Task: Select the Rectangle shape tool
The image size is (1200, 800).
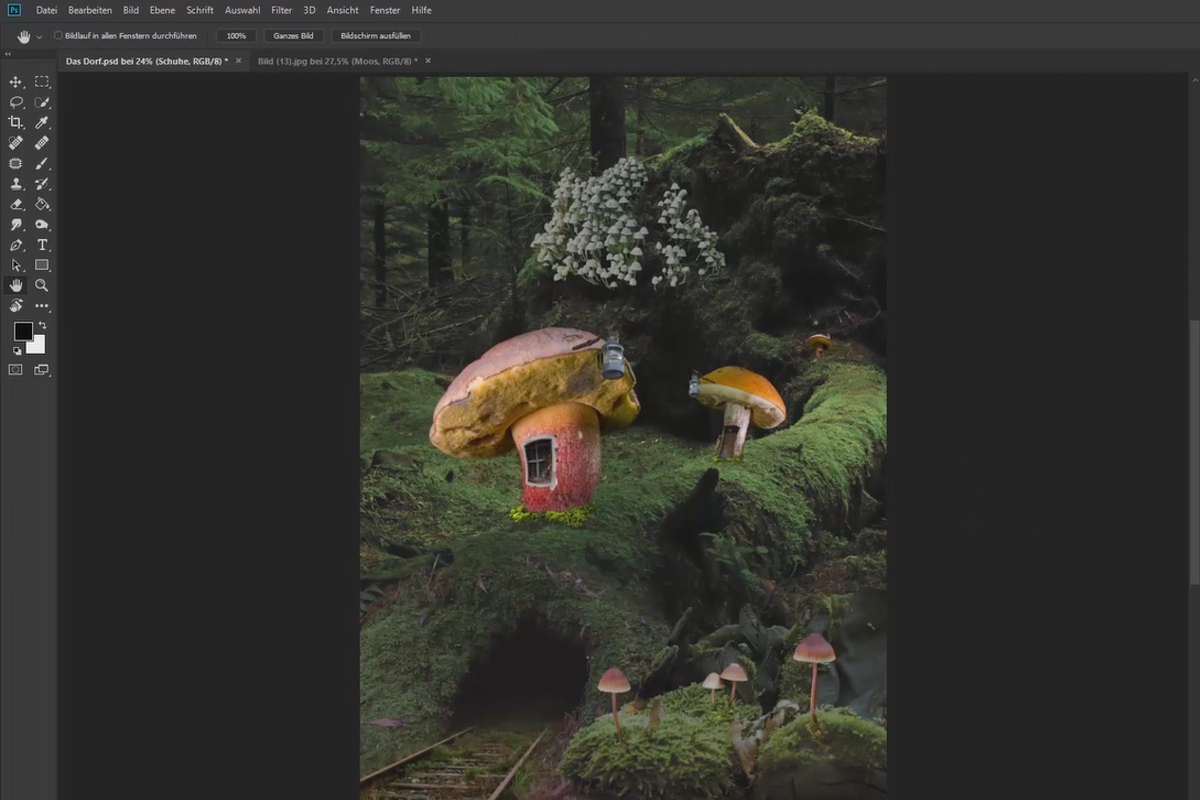Action: [42, 265]
